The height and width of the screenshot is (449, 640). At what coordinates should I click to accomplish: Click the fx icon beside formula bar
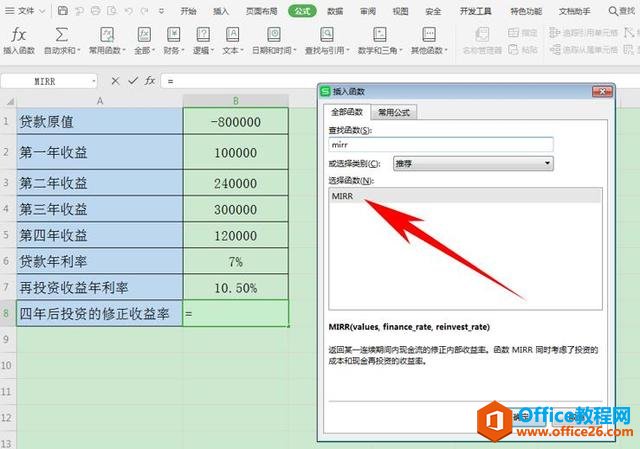150,81
